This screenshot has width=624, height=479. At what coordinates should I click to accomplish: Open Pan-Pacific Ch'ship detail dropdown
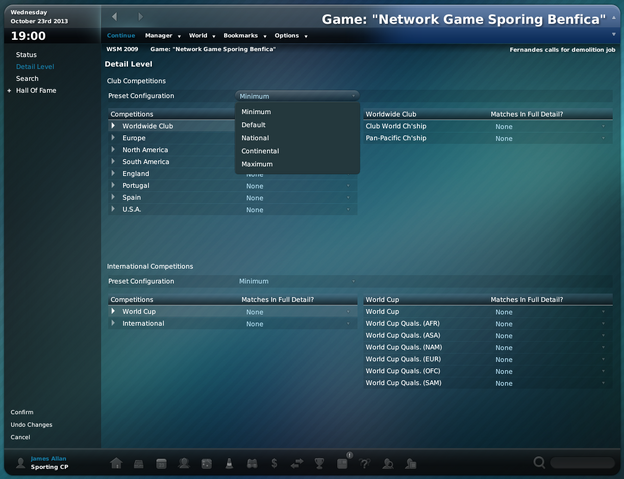(550, 138)
